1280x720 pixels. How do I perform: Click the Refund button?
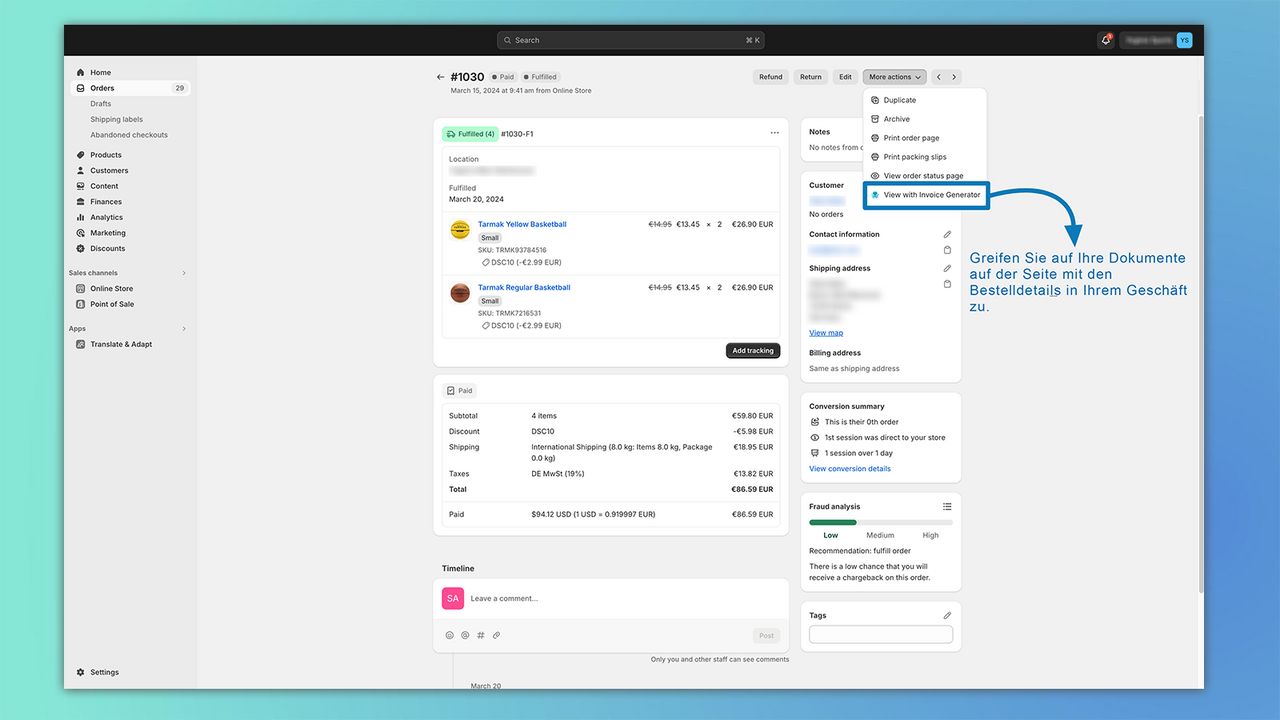pyautogui.click(x=771, y=77)
